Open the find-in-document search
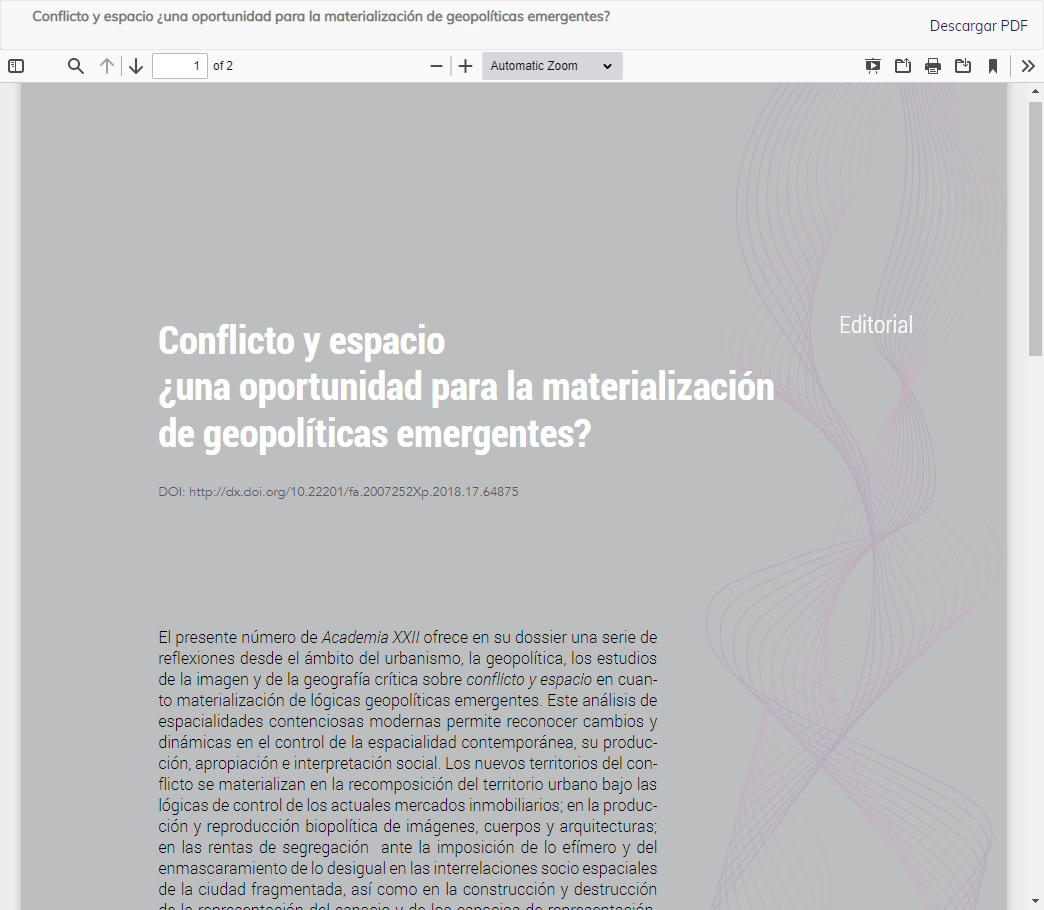Viewport: 1044px width, 910px height. [x=76, y=66]
